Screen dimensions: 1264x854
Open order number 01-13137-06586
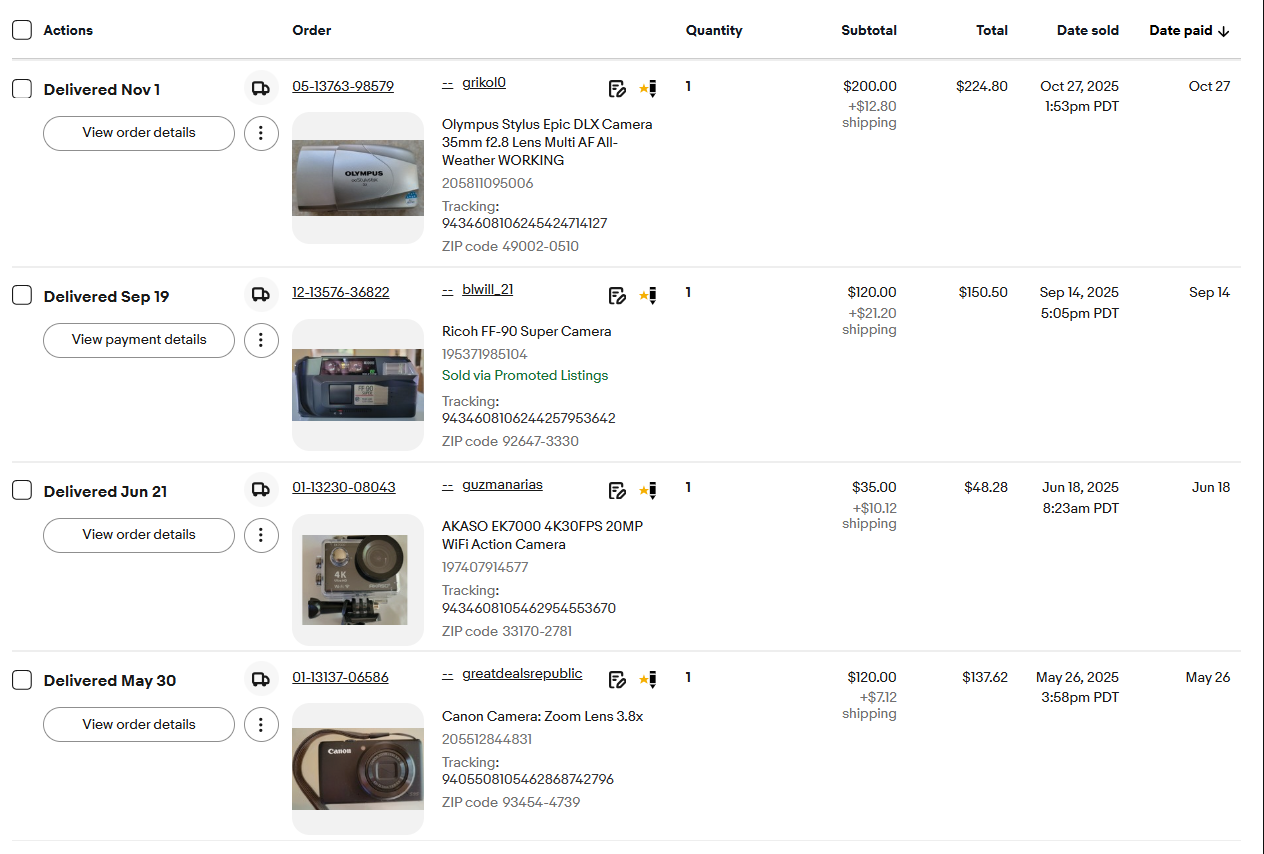[x=340, y=678]
